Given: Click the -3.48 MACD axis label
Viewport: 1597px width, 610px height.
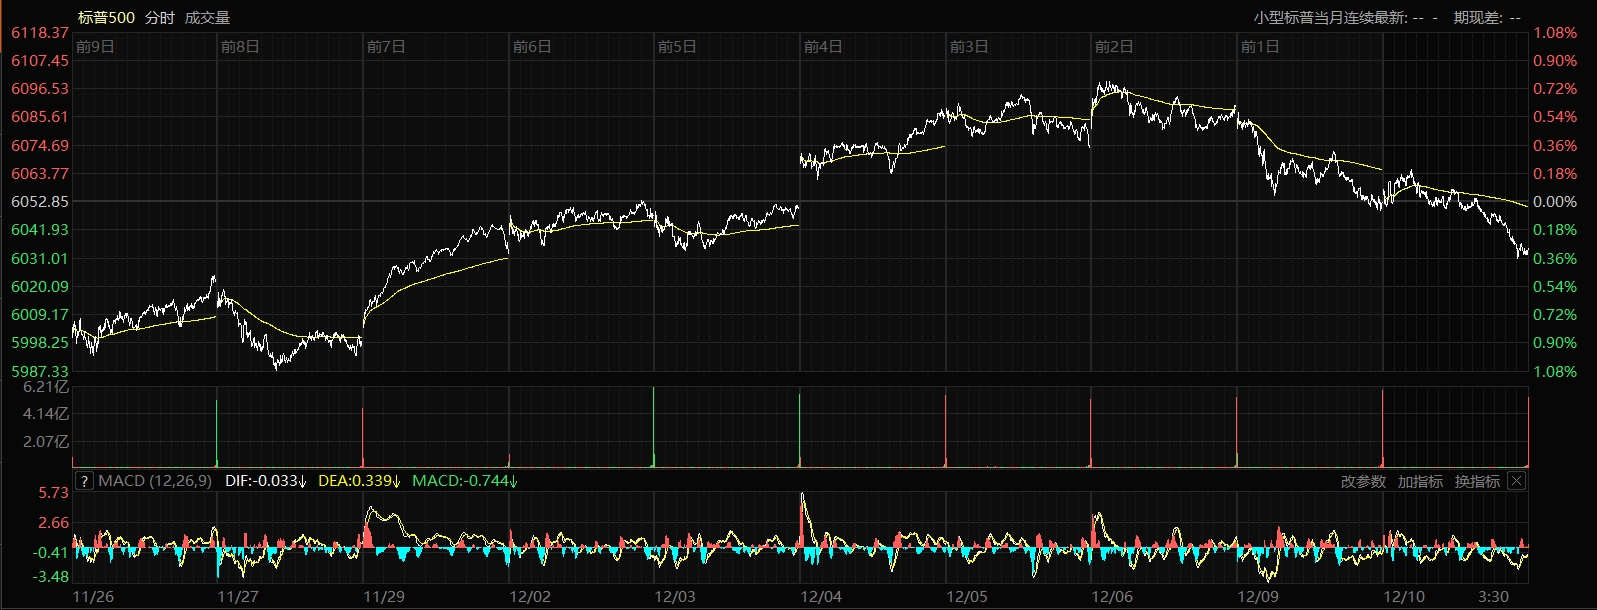Looking at the screenshot, I should 52,577.
